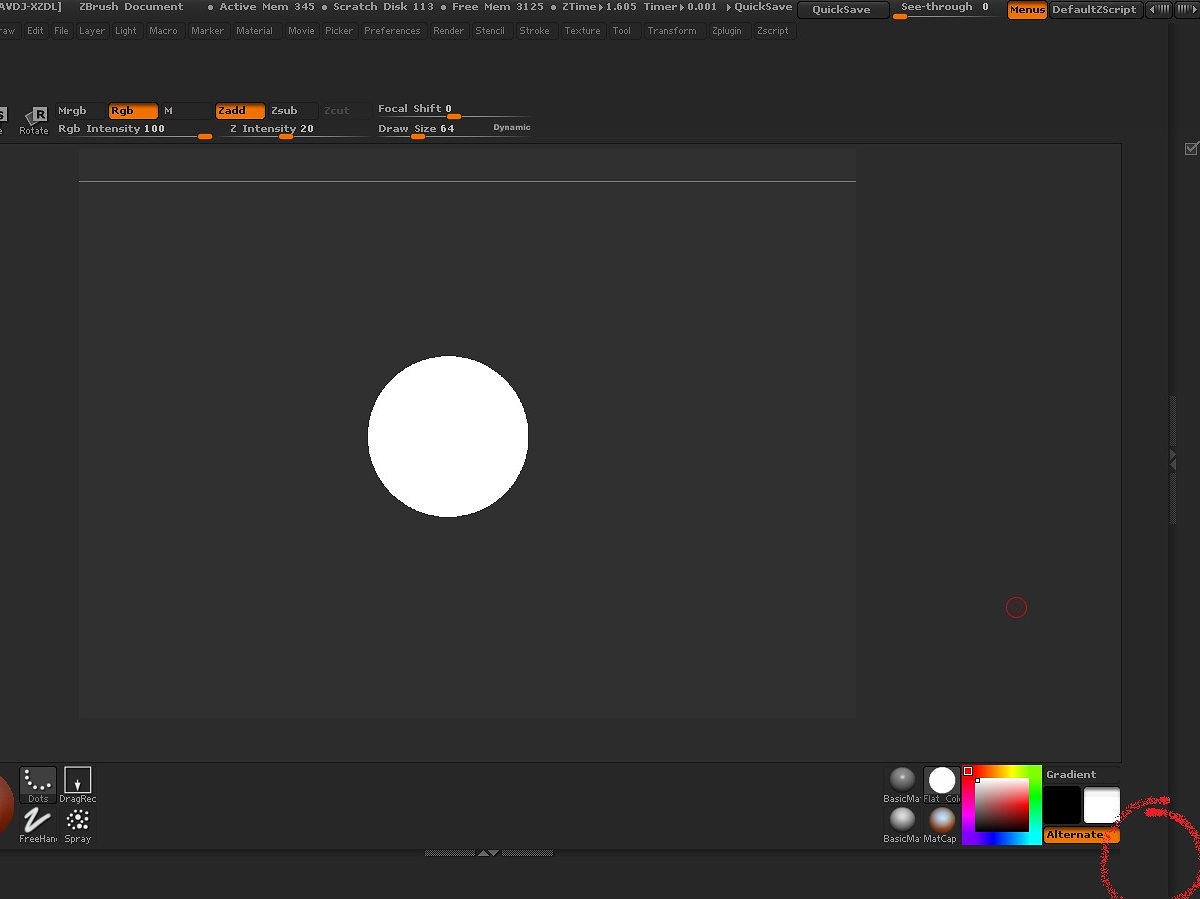Select the white main color swatch
Screen dimensions: 1200x899
click(1102, 805)
